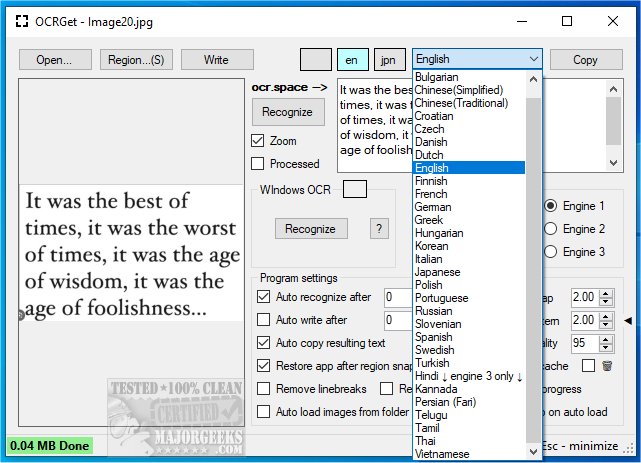Open an image with the Open... button

coord(55,60)
